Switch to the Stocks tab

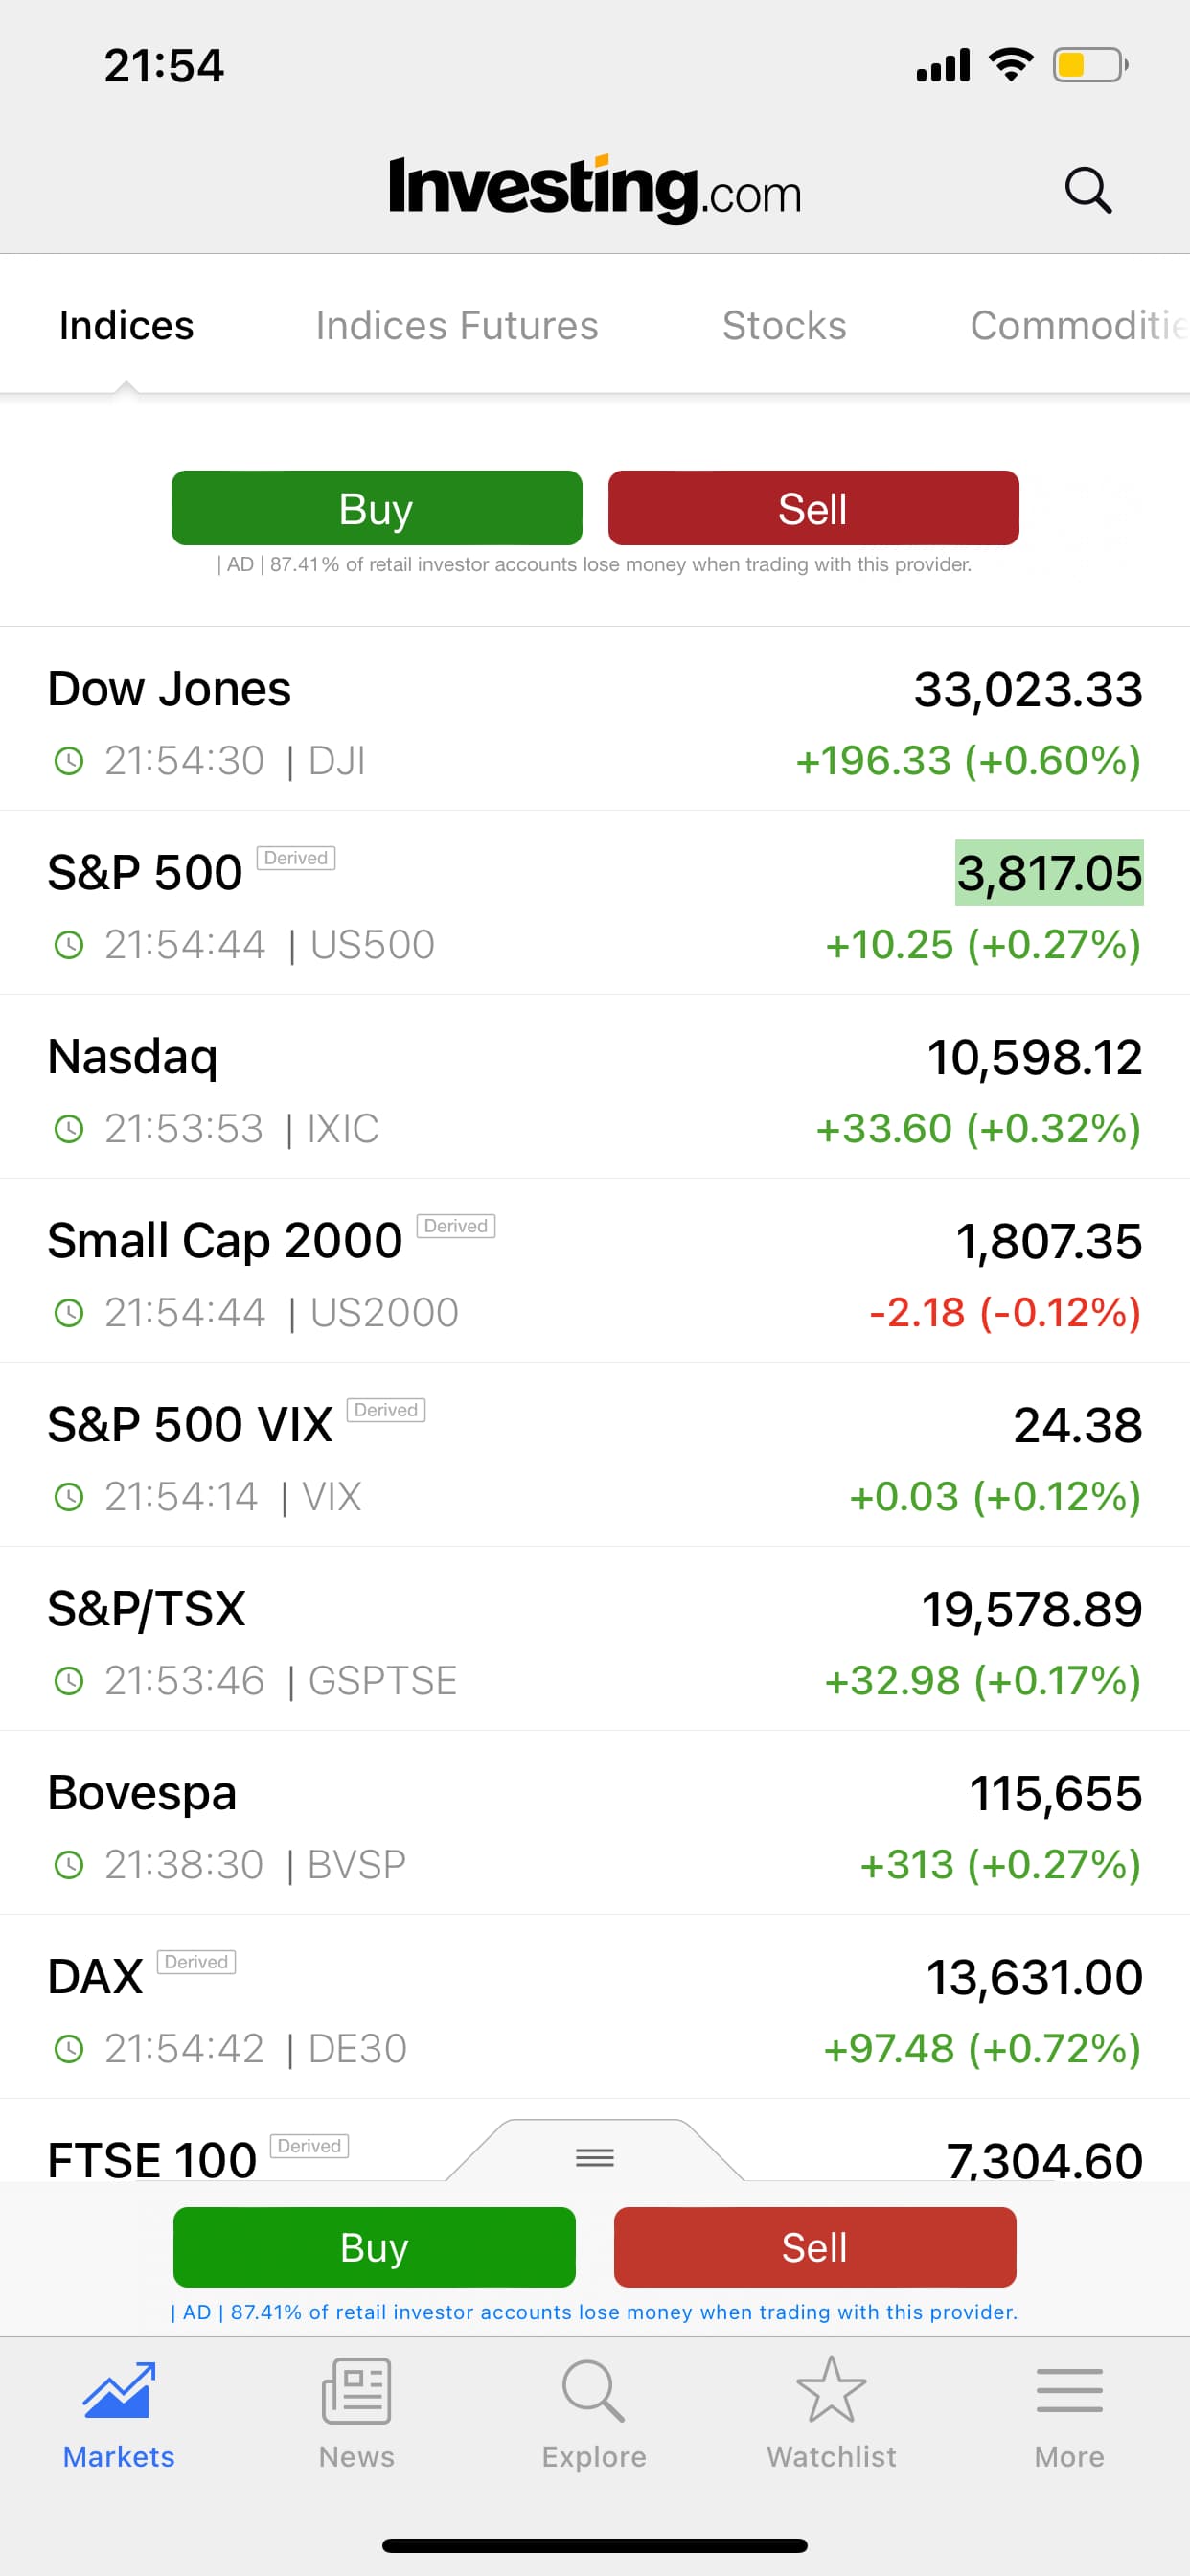coord(784,326)
